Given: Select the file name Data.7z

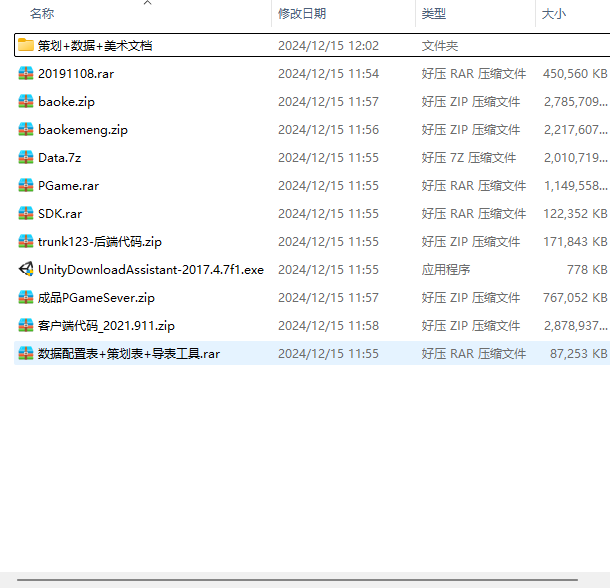Looking at the screenshot, I should pyautogui.click(x=60, y=158).
